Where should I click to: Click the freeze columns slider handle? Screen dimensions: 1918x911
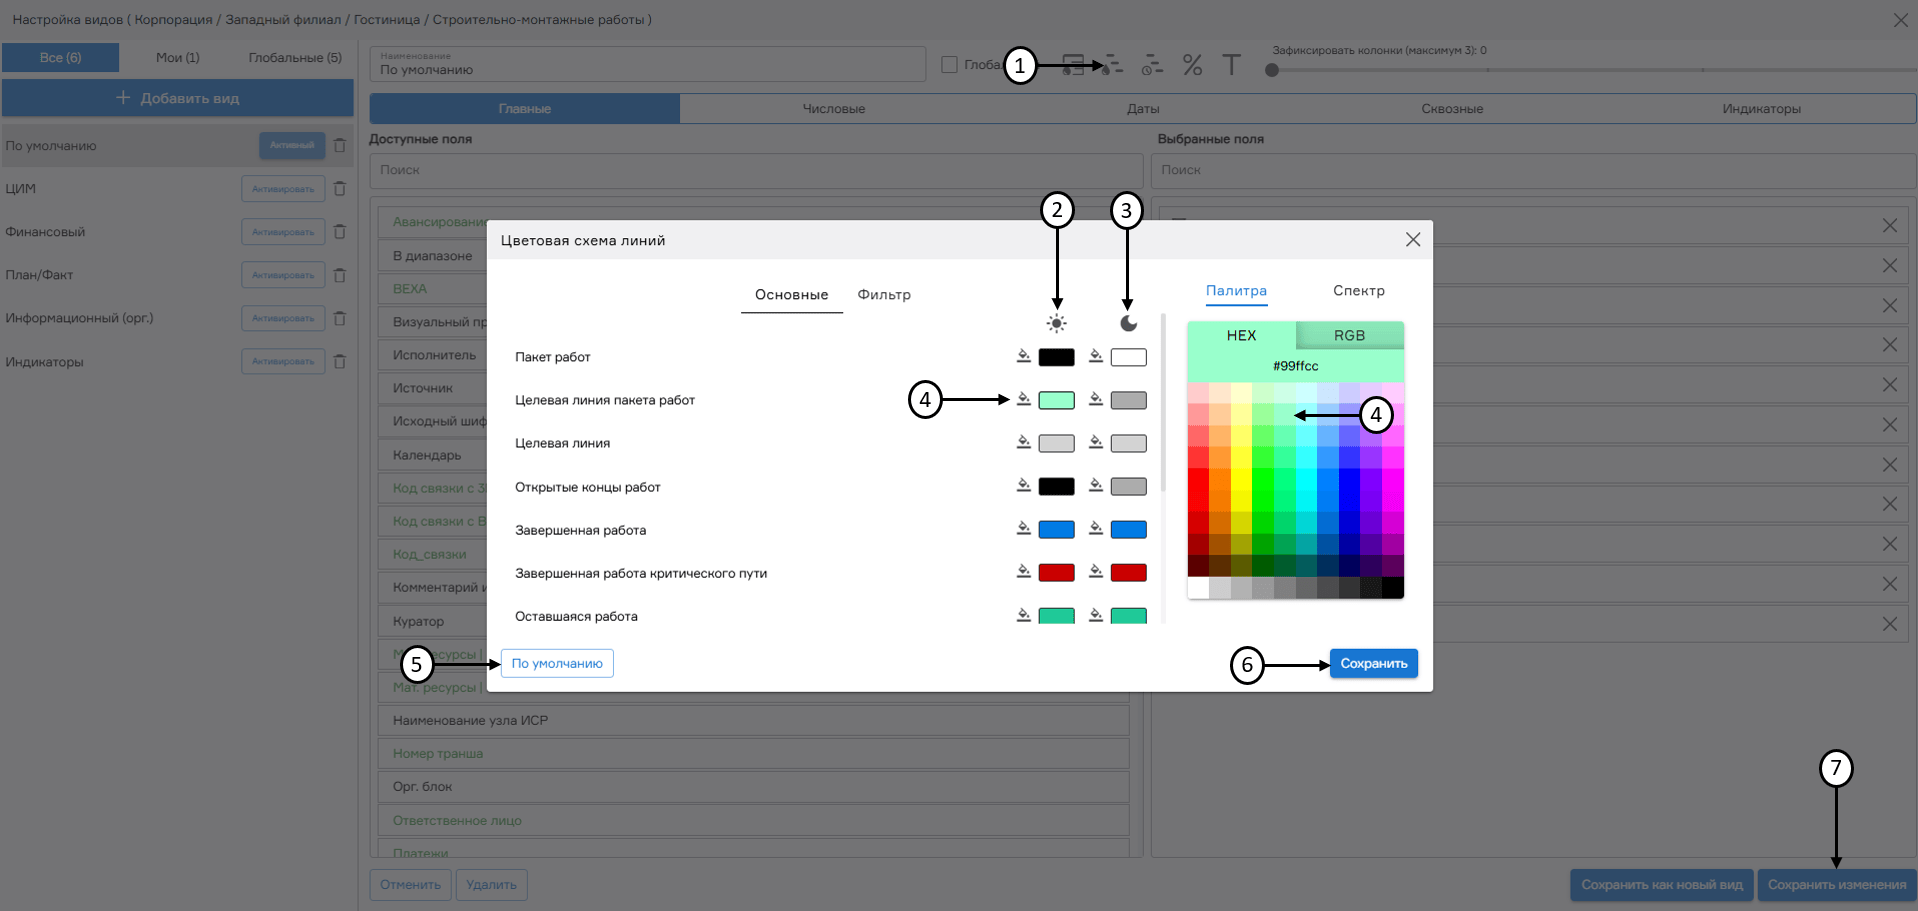(1272, 70)
